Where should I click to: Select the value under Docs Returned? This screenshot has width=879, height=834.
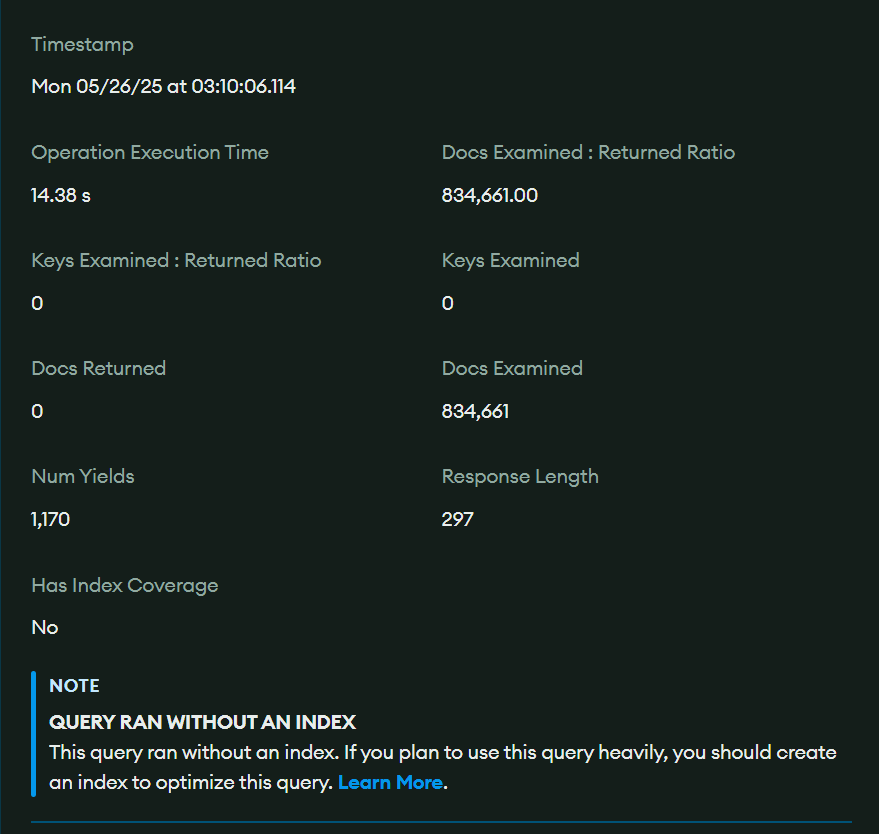(38, 411)
